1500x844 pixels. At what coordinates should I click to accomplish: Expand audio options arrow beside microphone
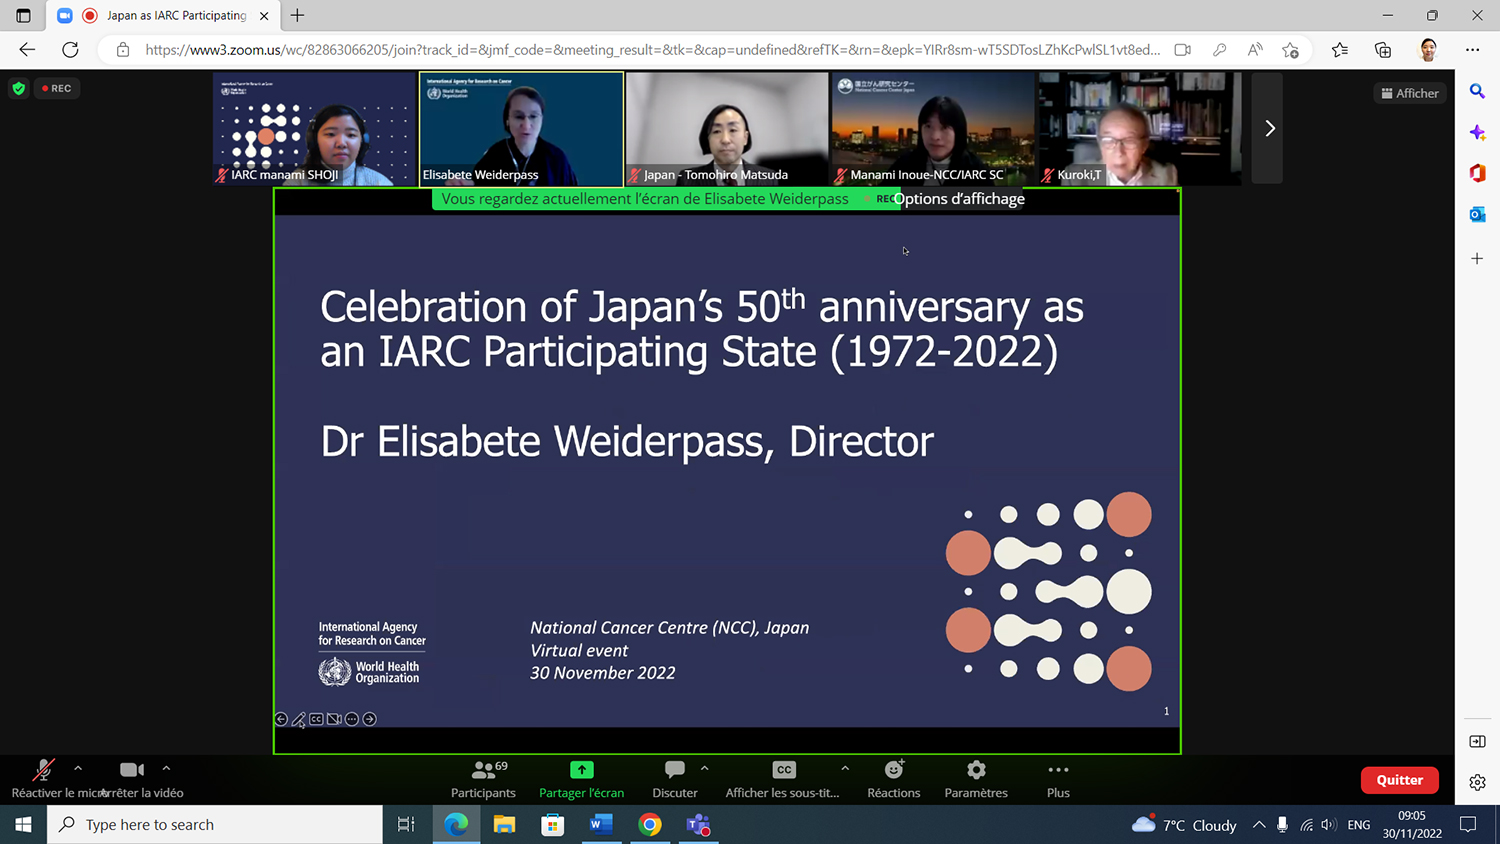pyautogui.click(x=78, y=769)
